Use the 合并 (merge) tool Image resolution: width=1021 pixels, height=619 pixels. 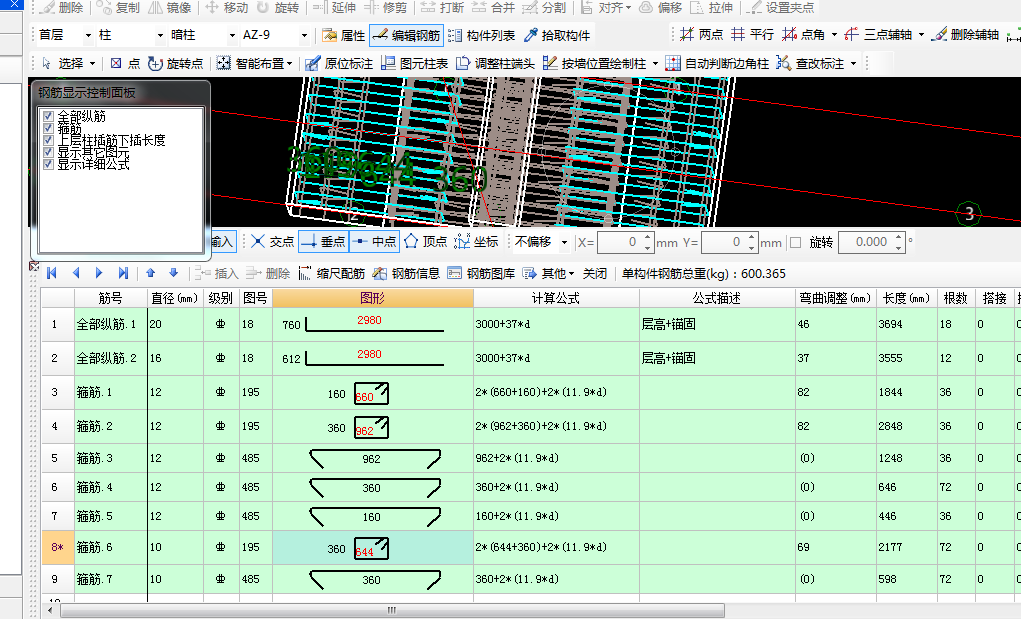point(494,8)
